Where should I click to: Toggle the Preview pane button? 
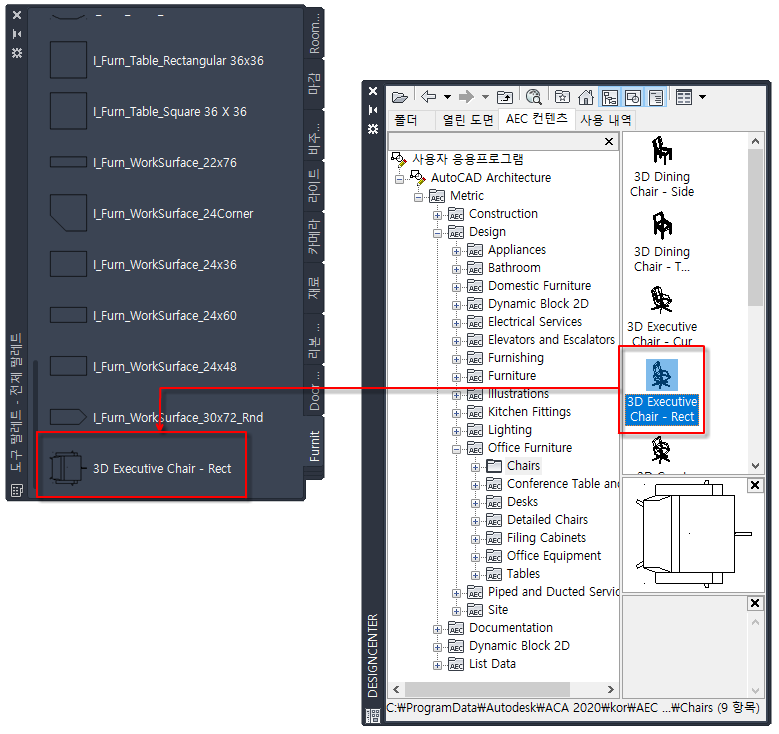(633, 97)
